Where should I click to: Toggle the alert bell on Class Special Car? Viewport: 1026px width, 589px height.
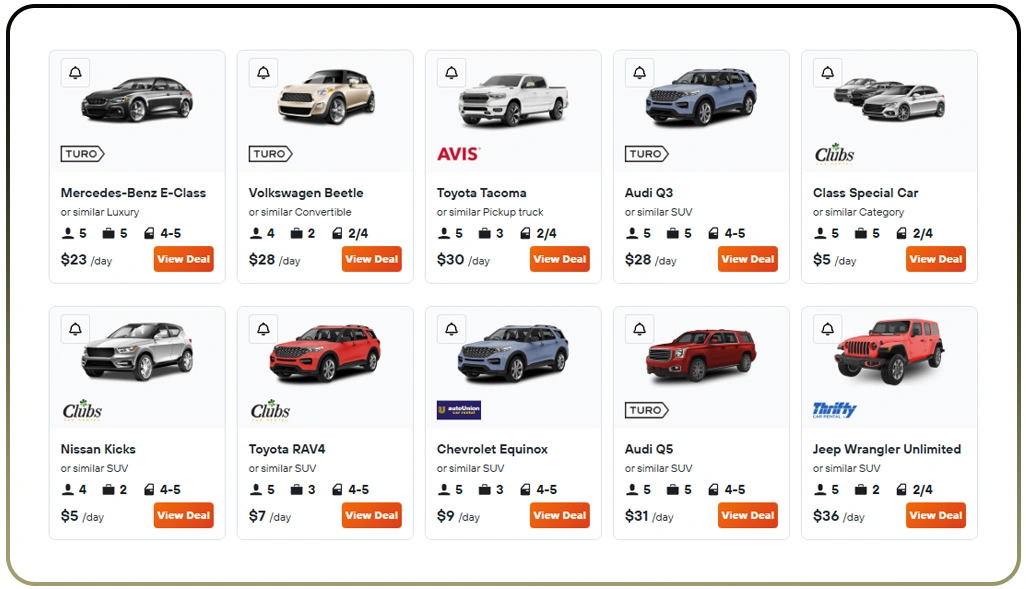827,72
